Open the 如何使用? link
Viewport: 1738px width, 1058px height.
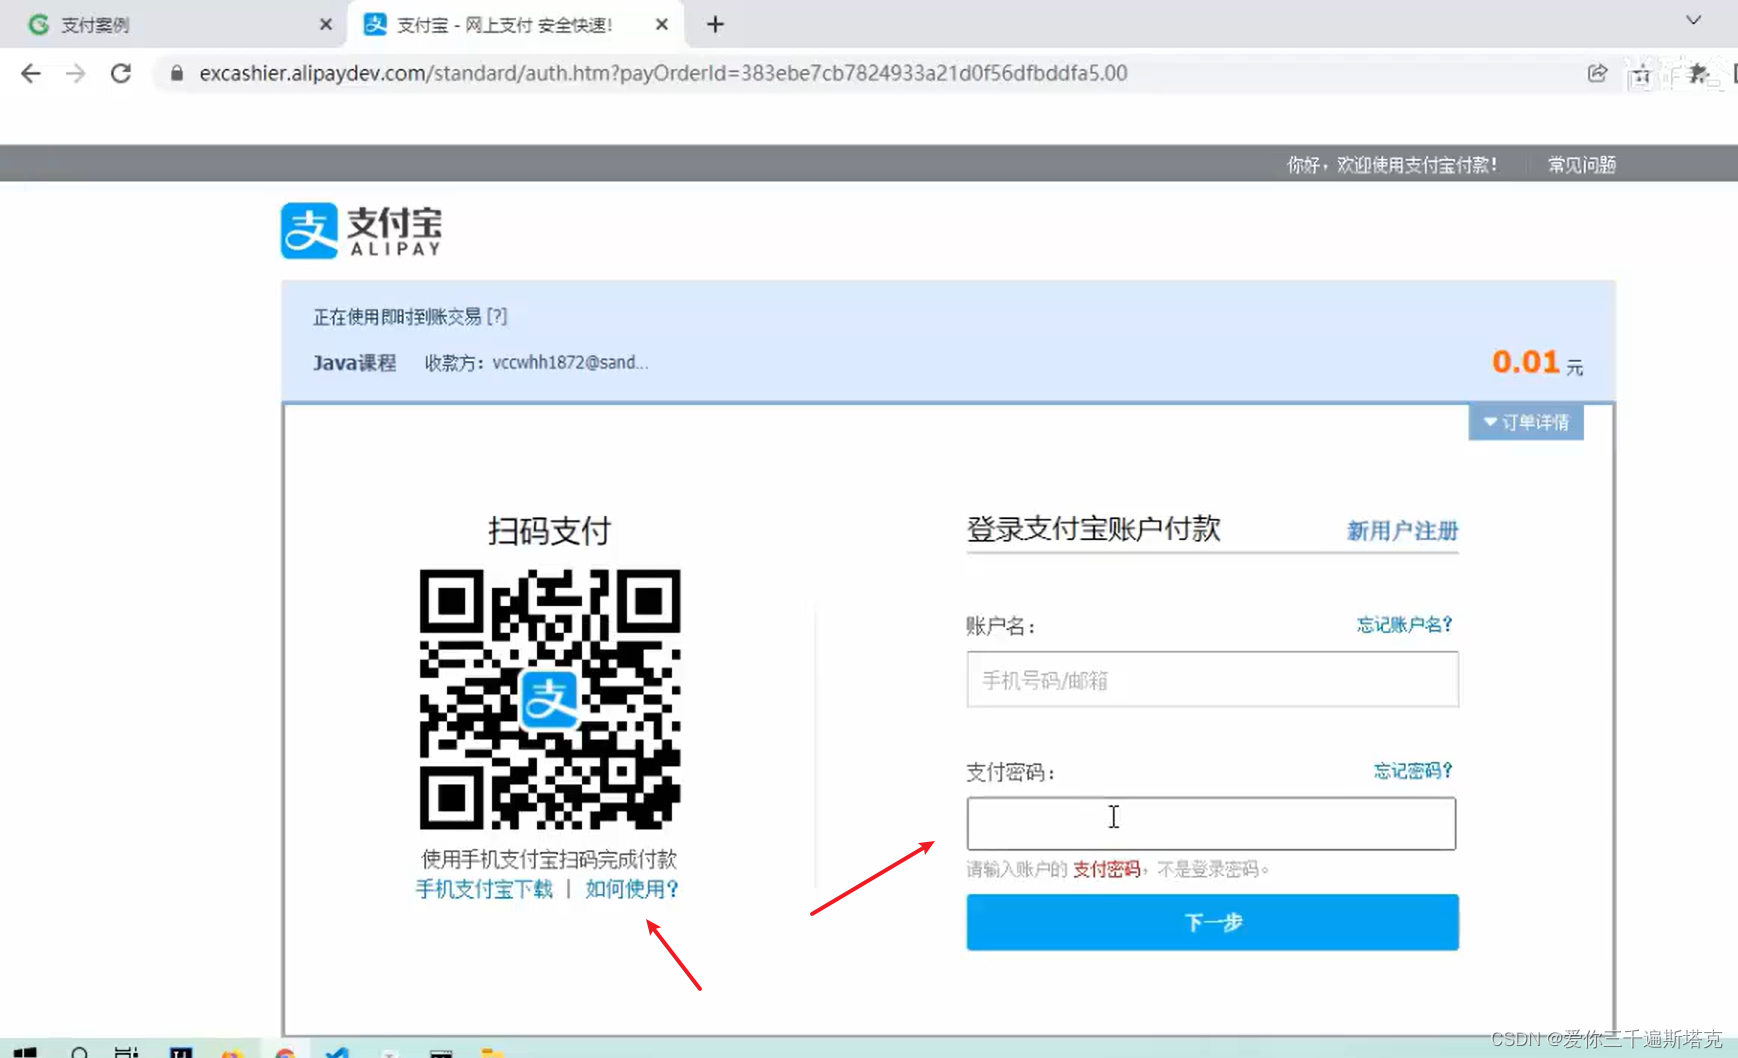[632, 889]
